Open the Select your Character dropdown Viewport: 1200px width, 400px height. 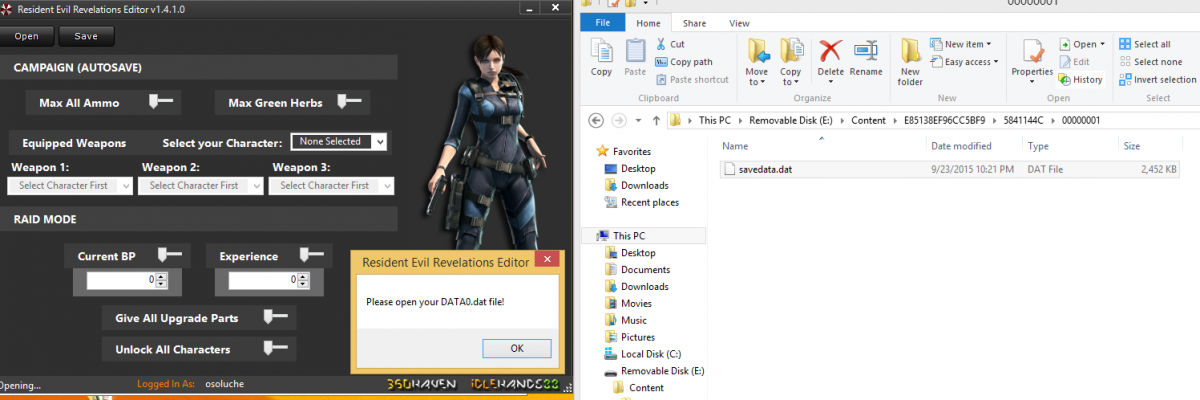click(339, 142)
